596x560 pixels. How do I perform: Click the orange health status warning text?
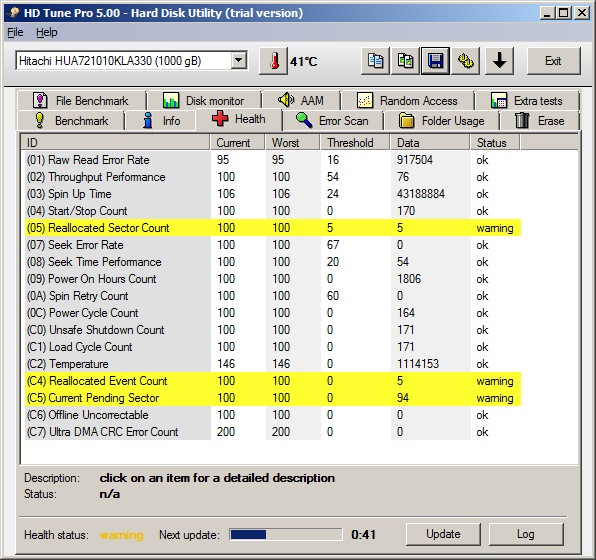122,535
